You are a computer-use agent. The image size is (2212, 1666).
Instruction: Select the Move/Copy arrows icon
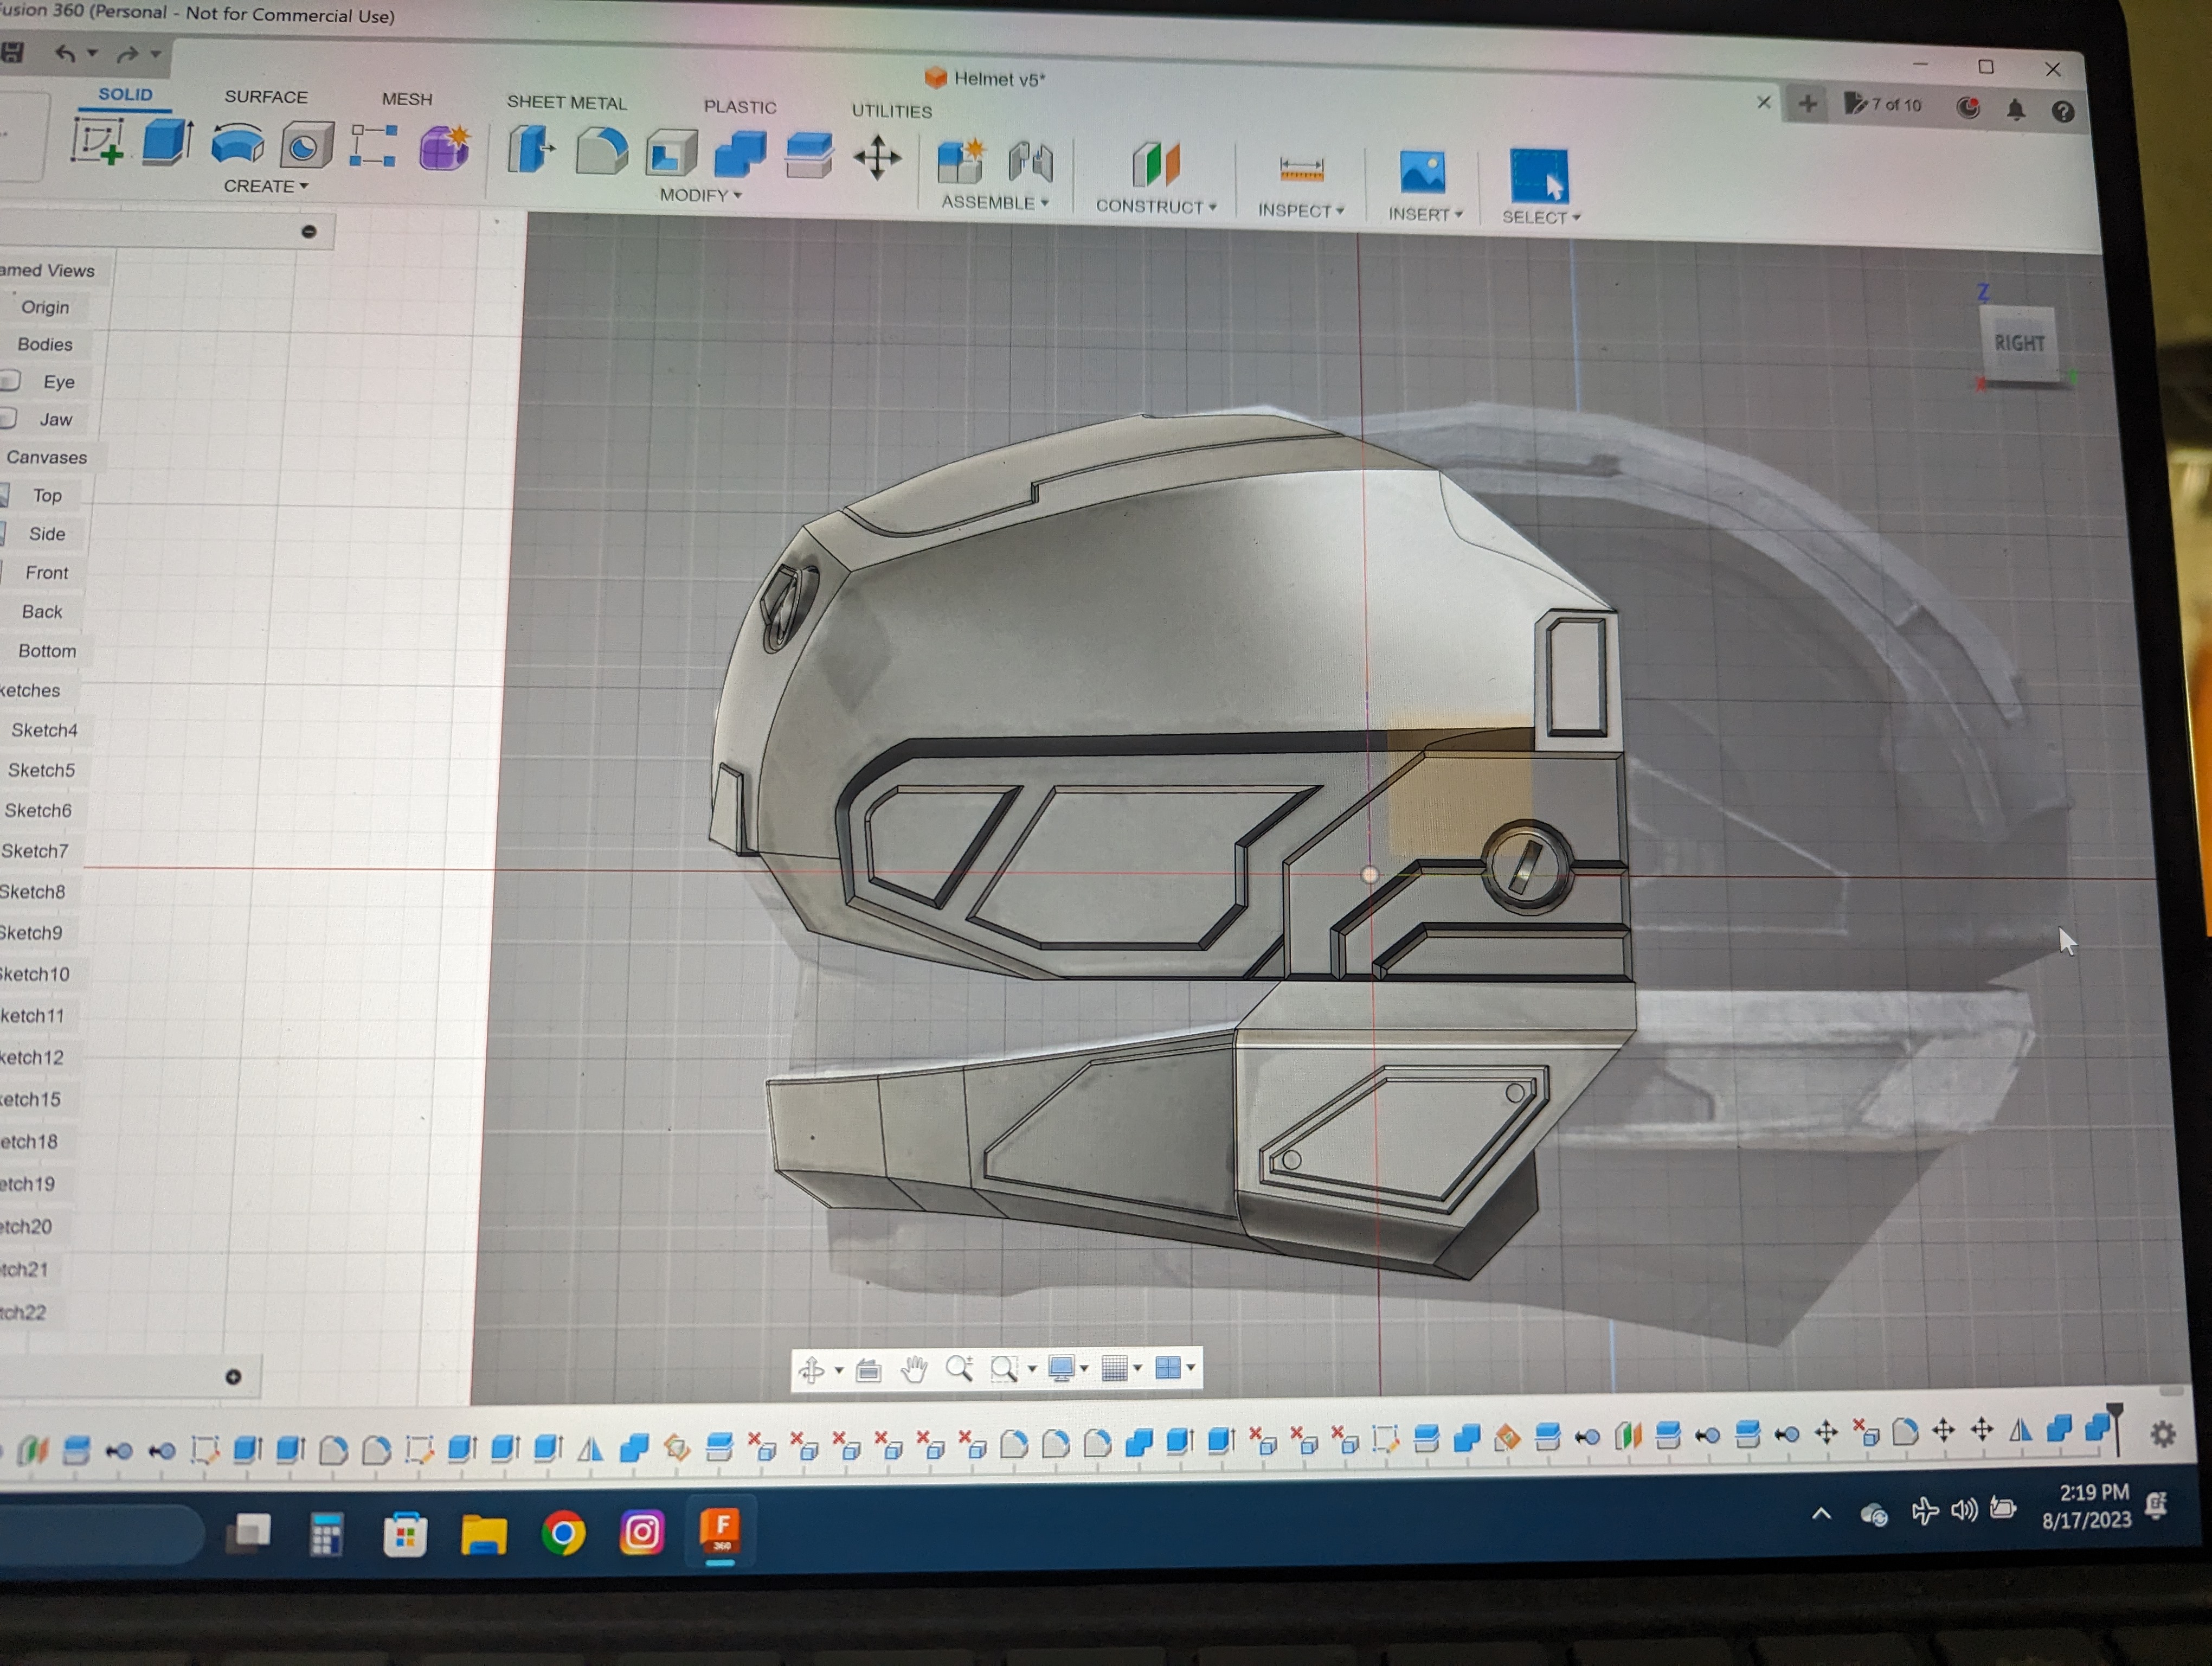tap(877, 158)
